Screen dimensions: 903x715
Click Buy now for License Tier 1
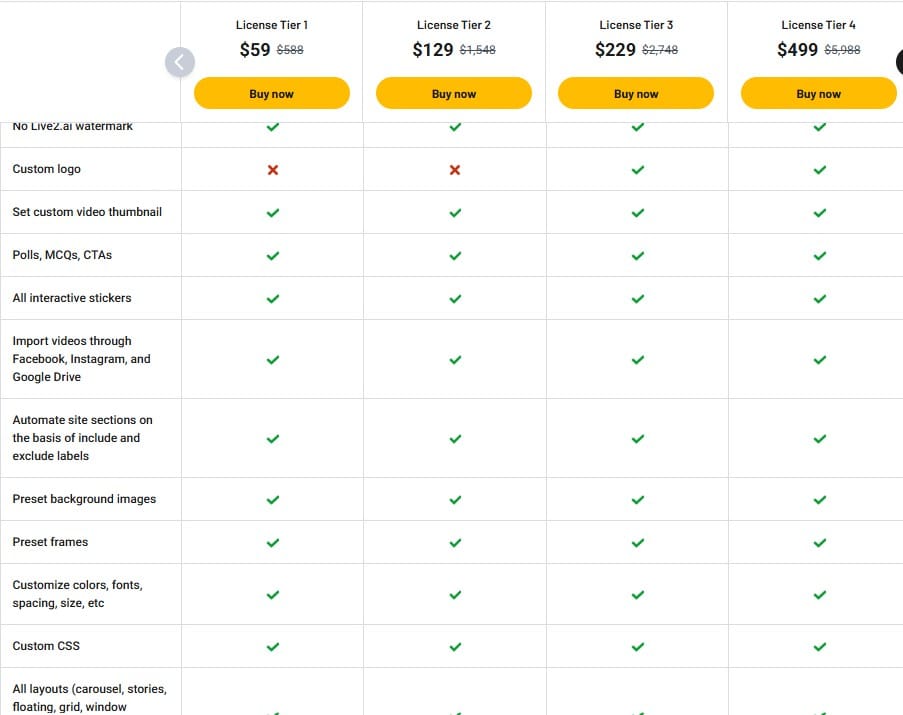point(271,93)
